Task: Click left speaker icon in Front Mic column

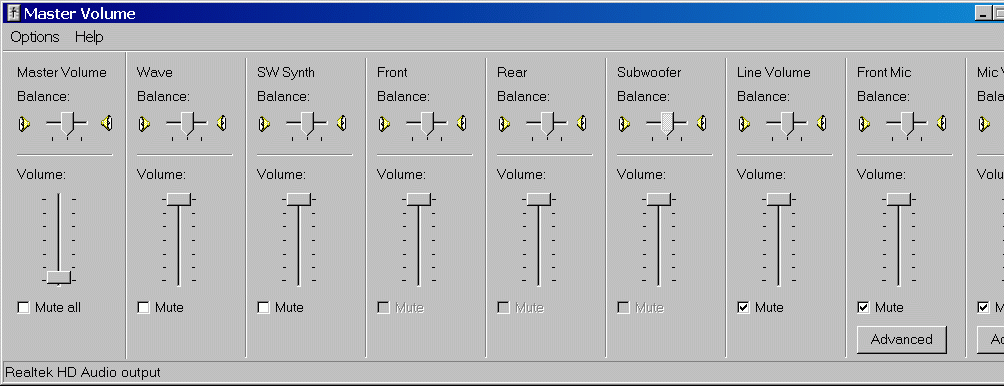Action: 864,123
